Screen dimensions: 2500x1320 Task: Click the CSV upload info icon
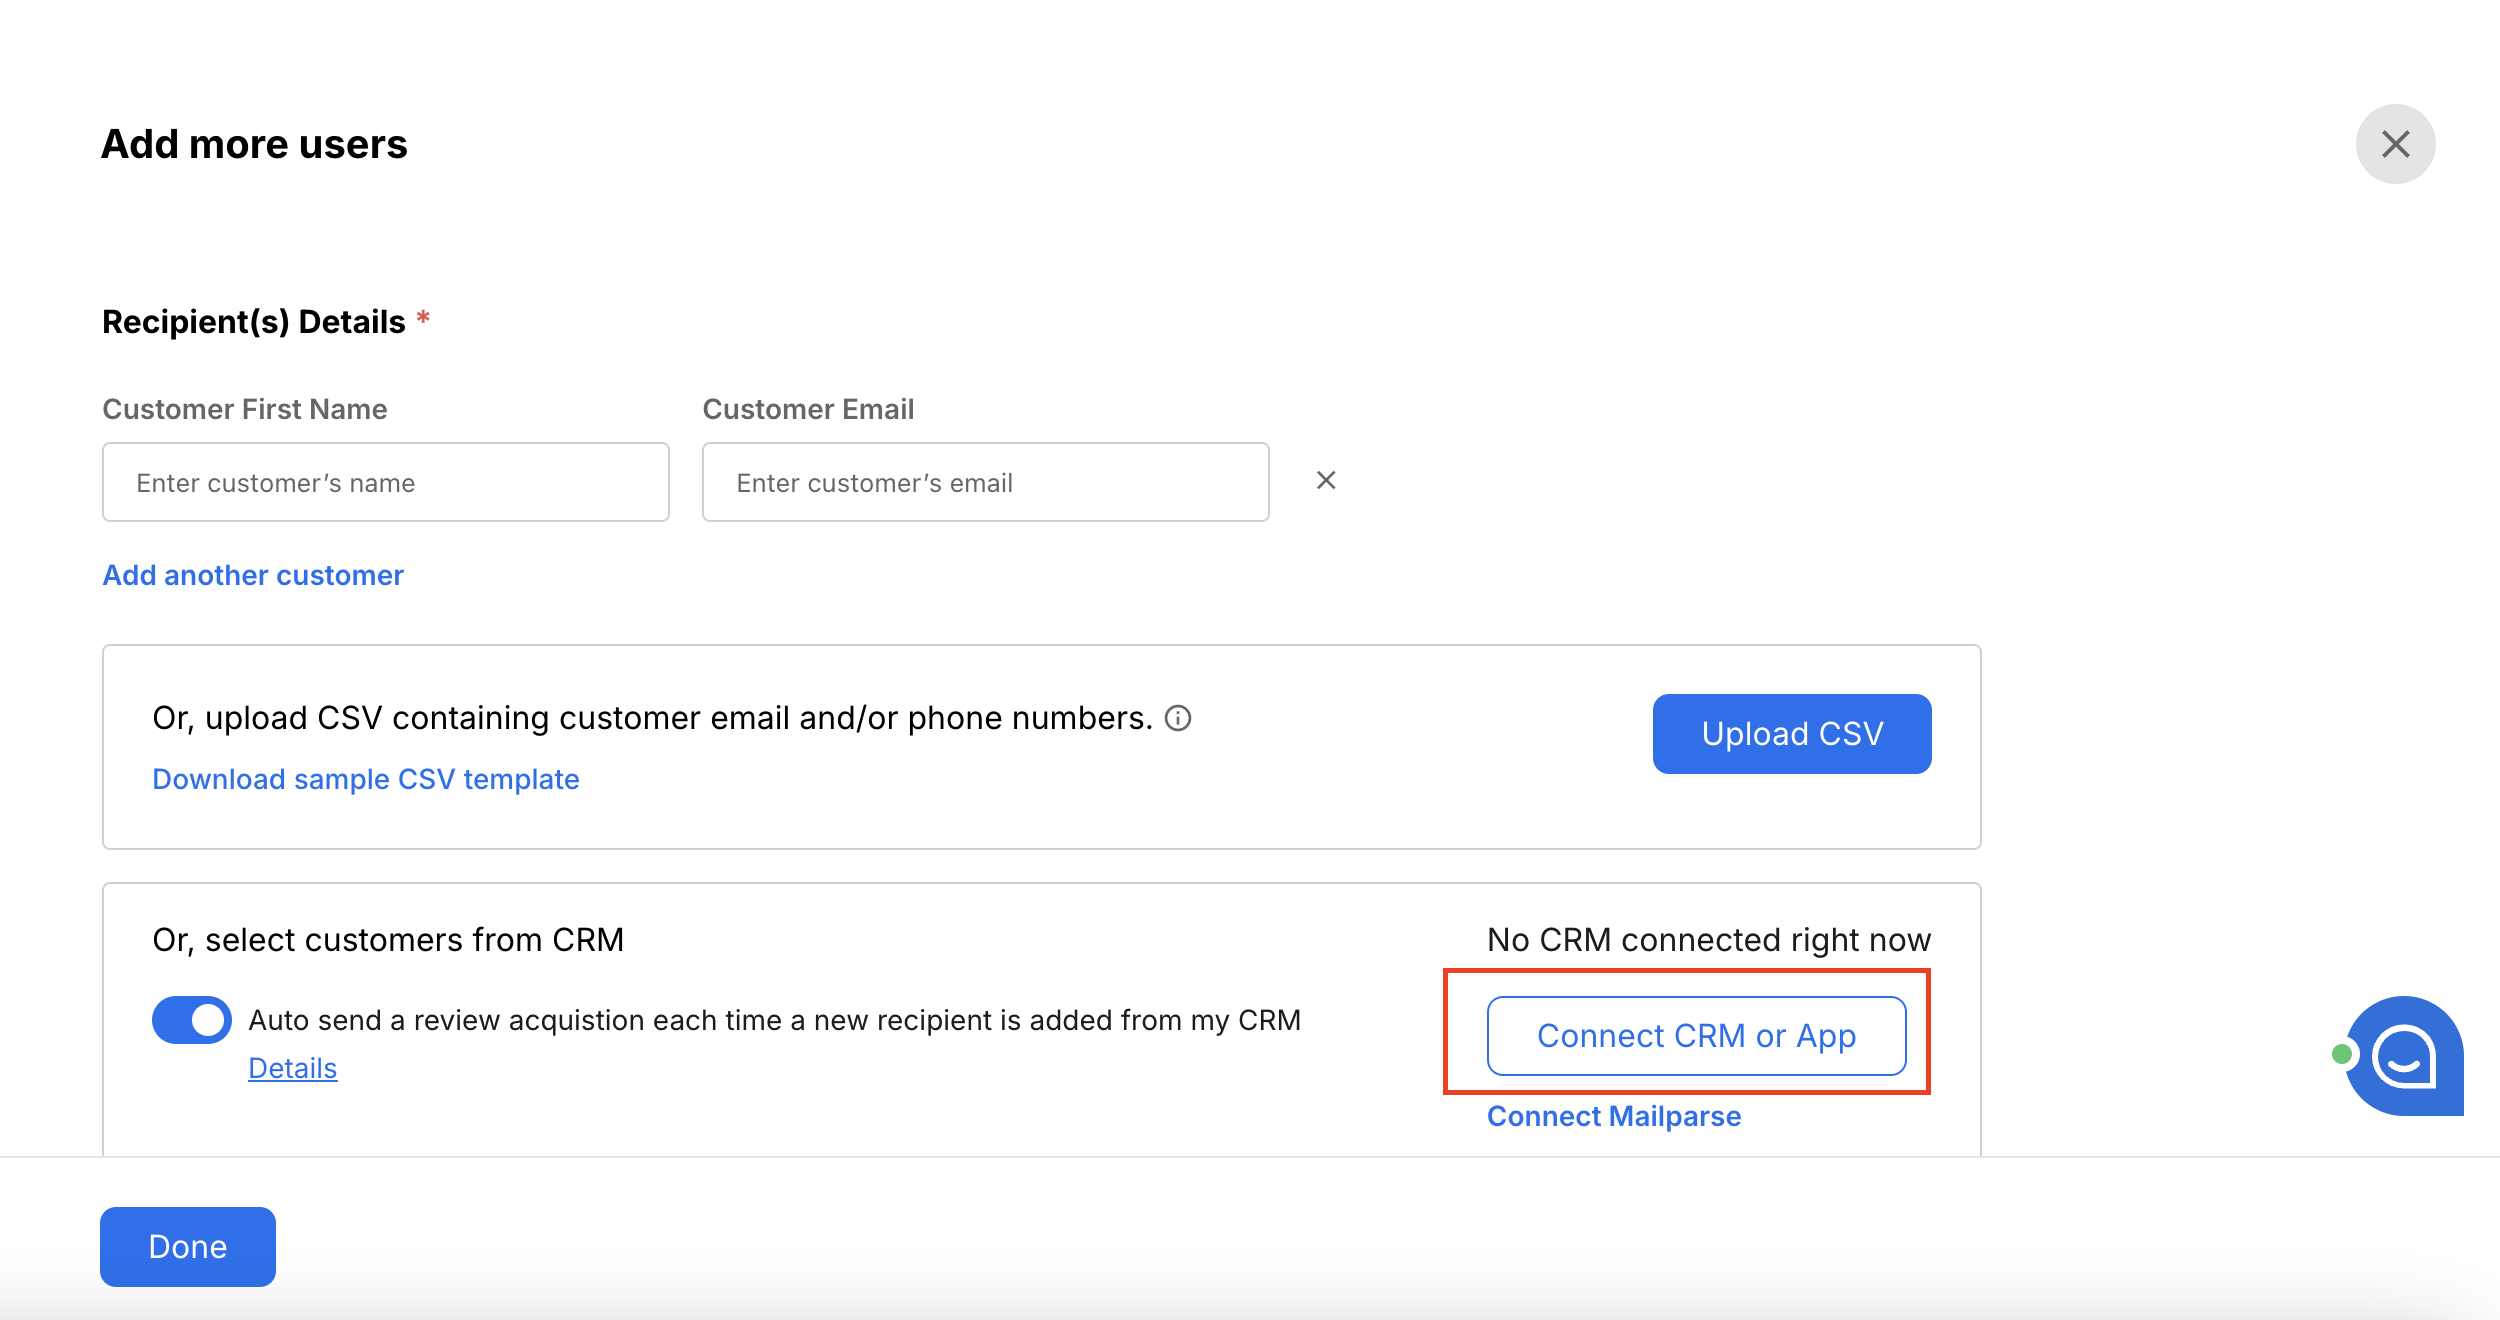1178,719
